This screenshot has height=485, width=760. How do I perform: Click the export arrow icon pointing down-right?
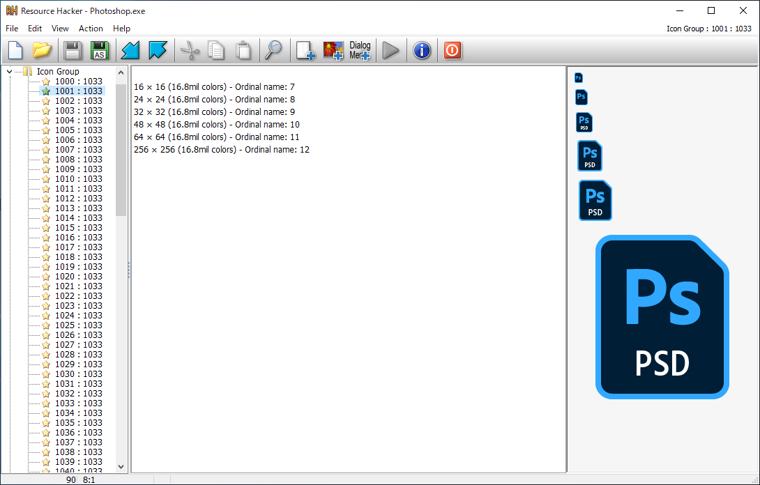point(158,50)
